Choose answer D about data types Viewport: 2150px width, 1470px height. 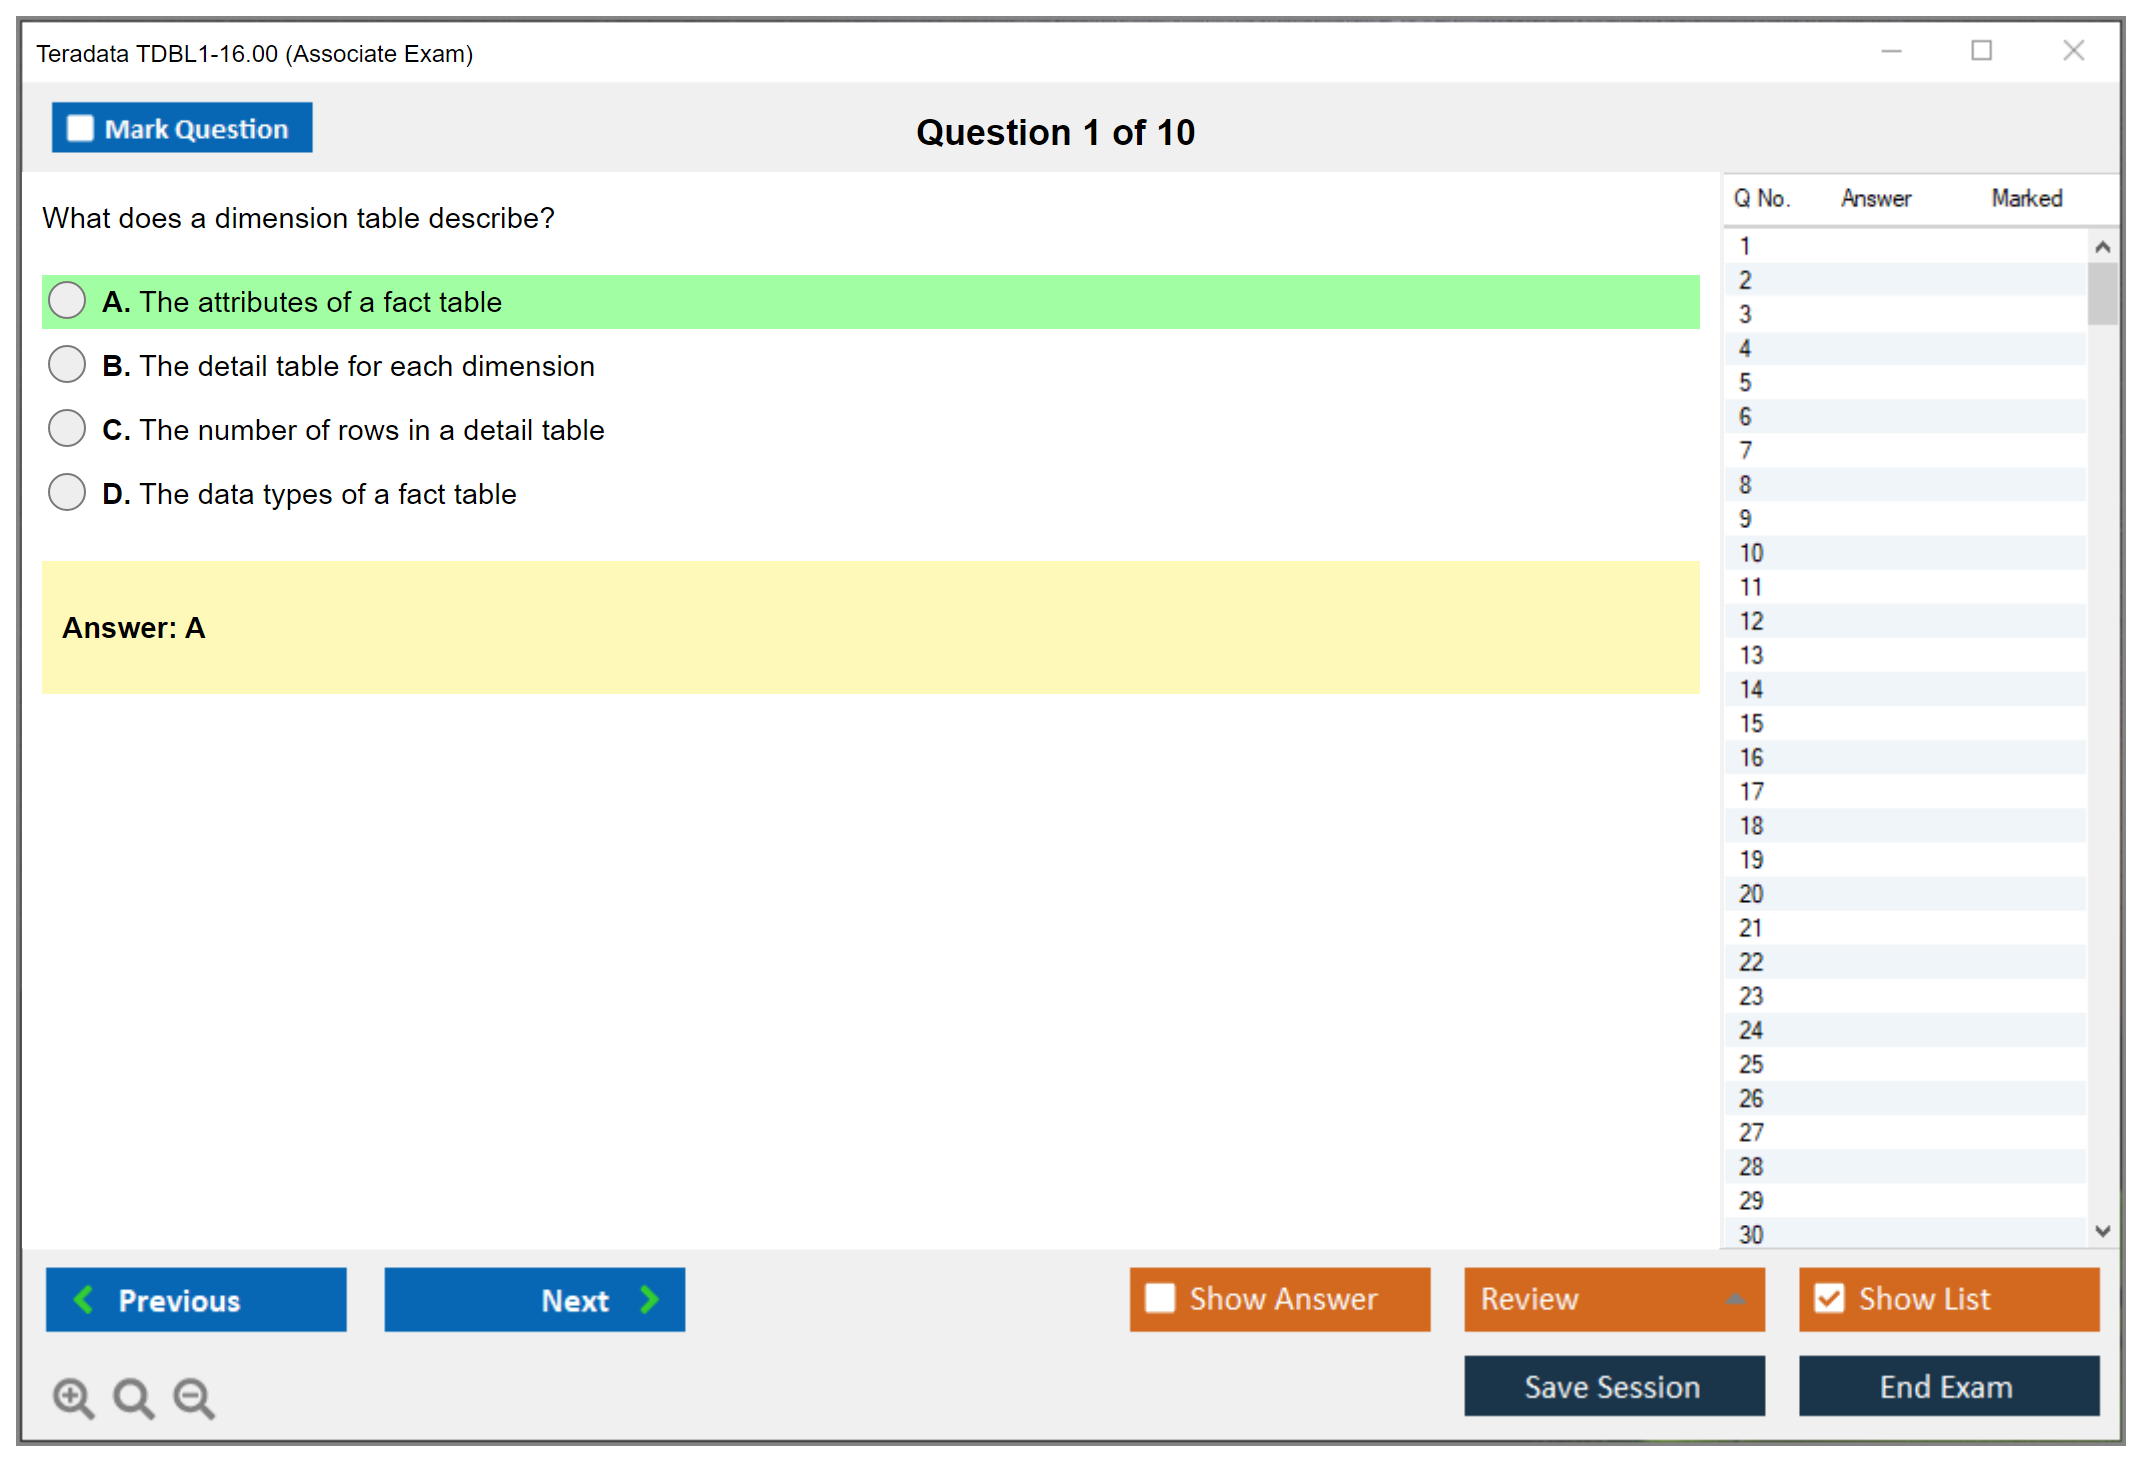tap(67, 493)
